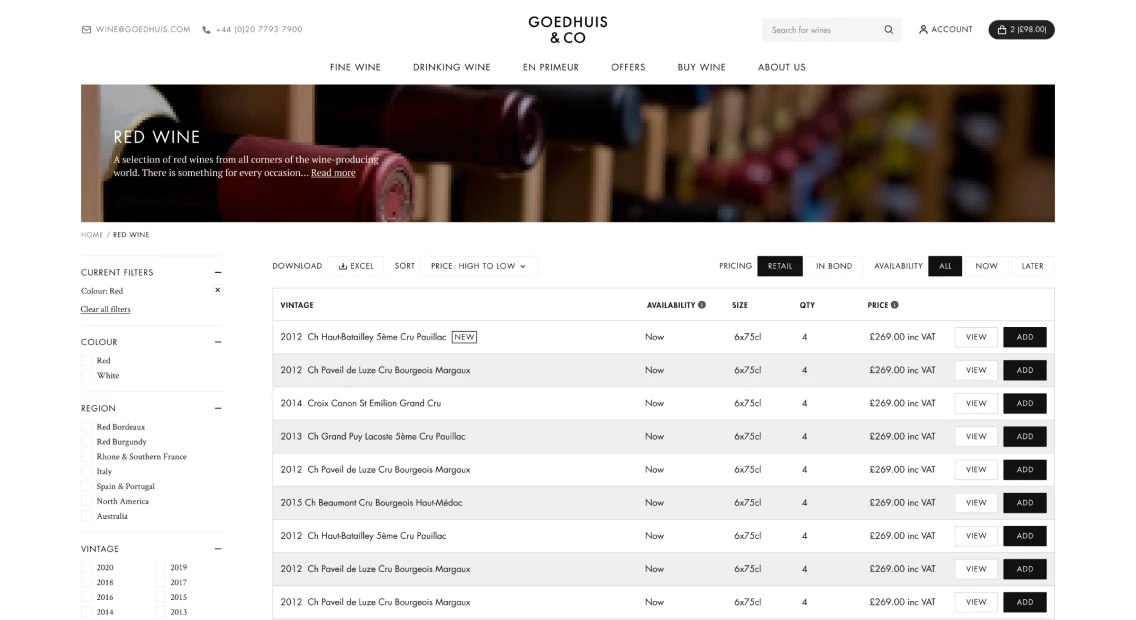
Task: Tick the Spain & Portugal checkbox
Action: [86, 487]
